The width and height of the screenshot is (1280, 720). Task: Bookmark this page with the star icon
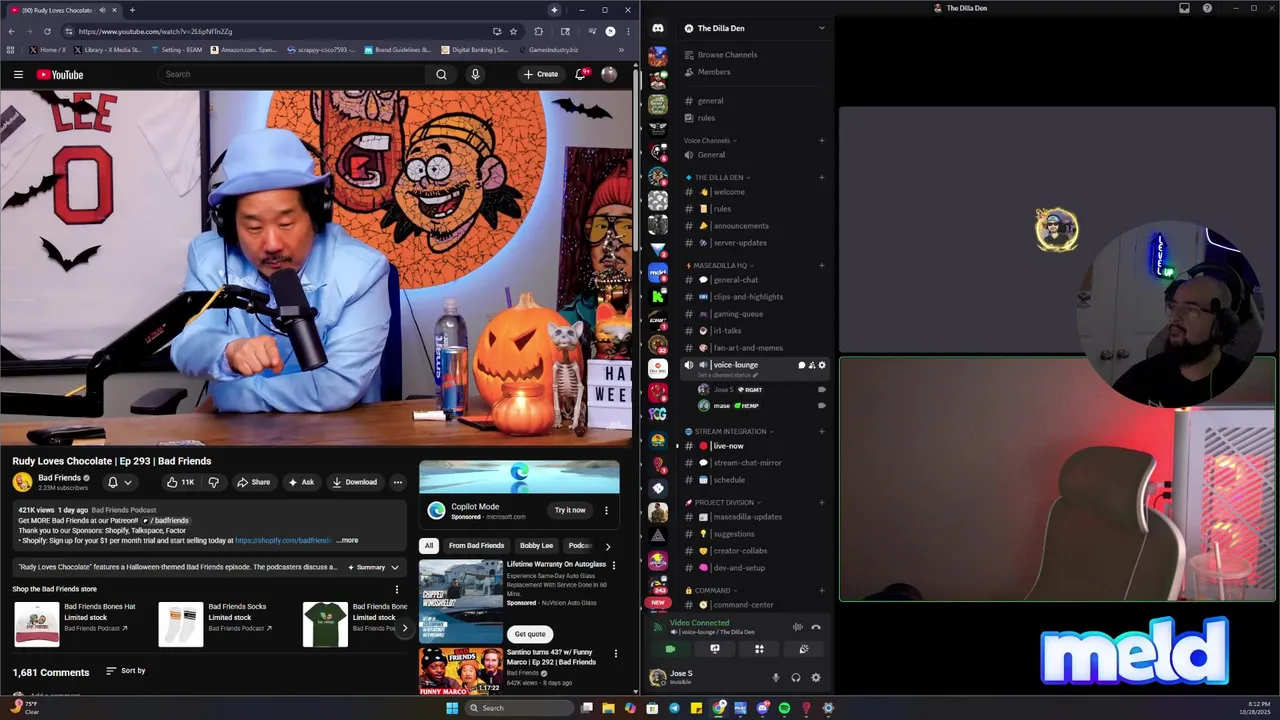[513, 31]
